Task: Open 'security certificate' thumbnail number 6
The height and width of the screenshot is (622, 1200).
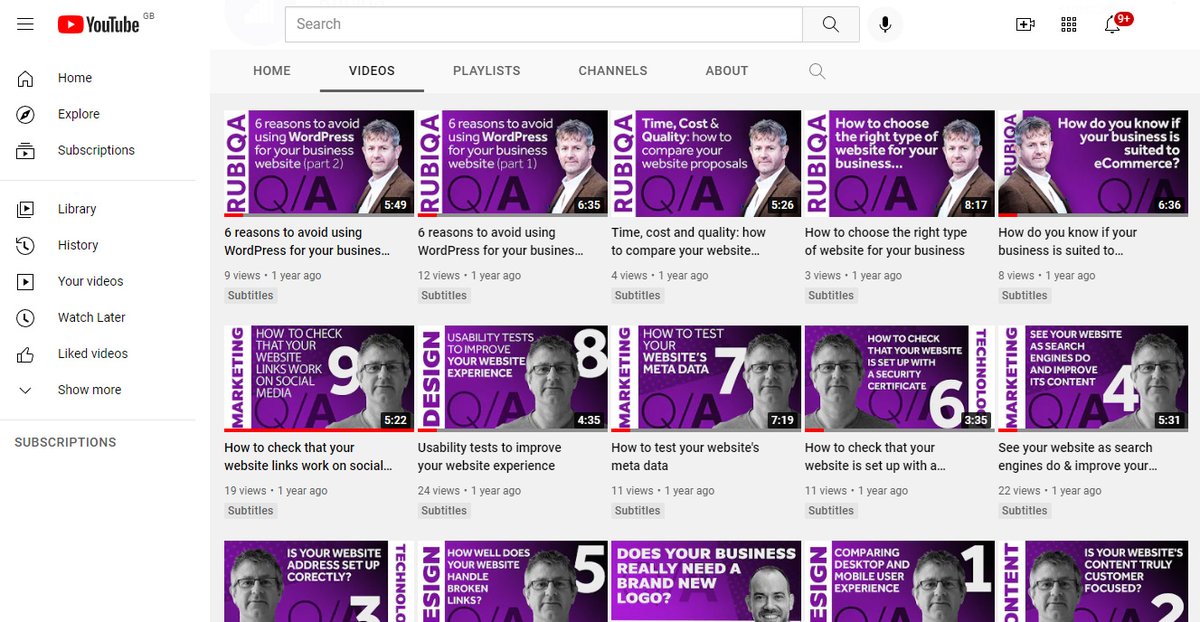Action: (x=899, y=378)
